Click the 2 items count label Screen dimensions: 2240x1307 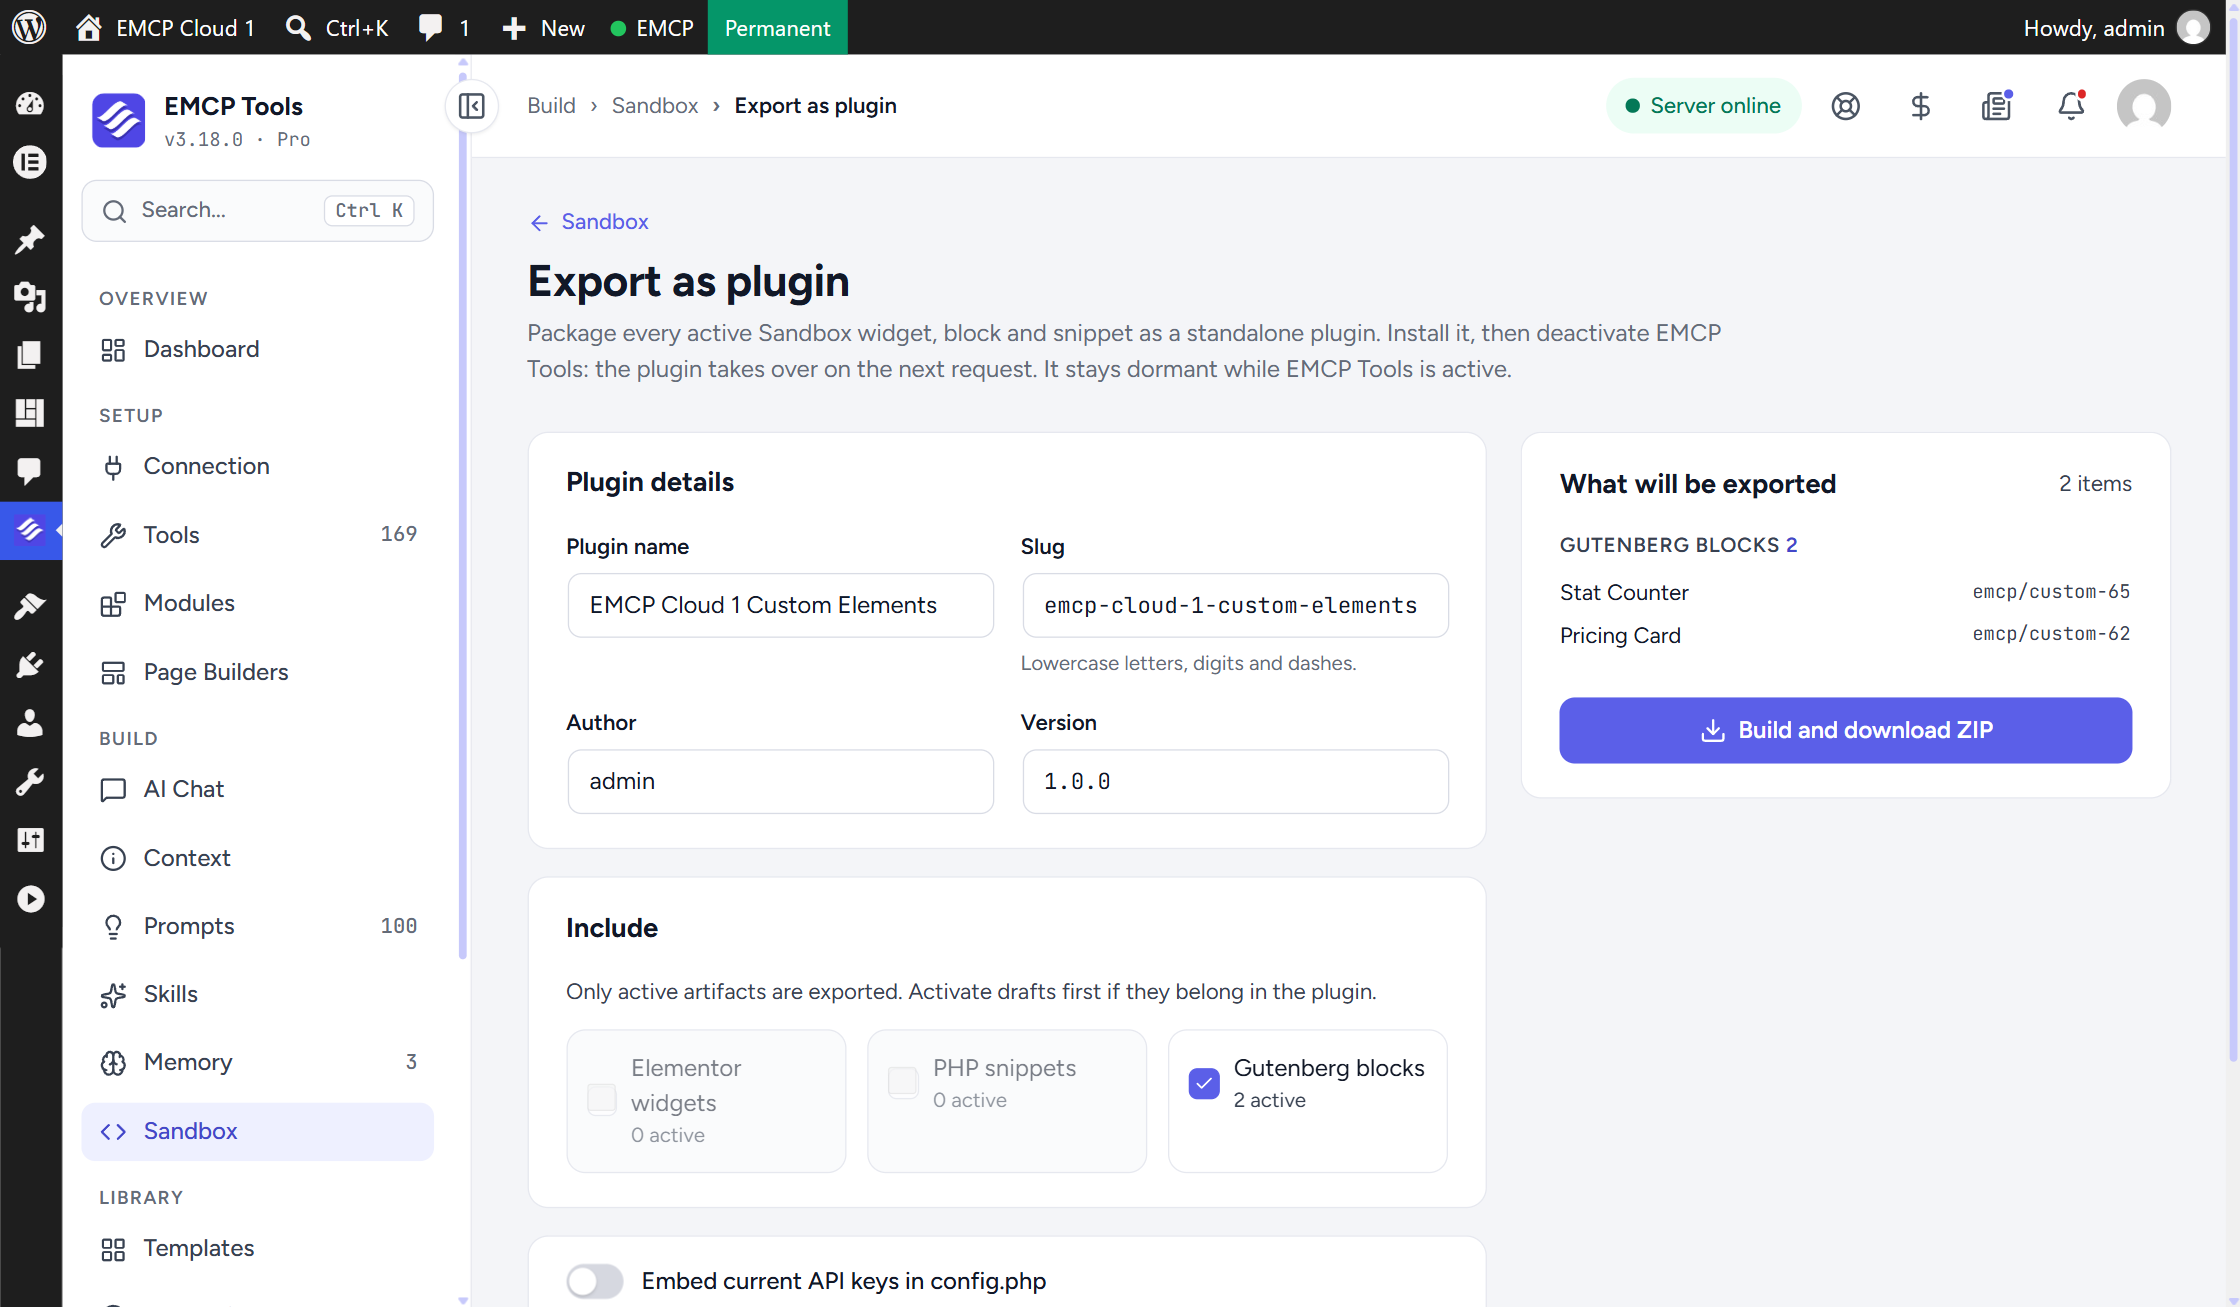pyautogui.click(x=2095, y=484)
